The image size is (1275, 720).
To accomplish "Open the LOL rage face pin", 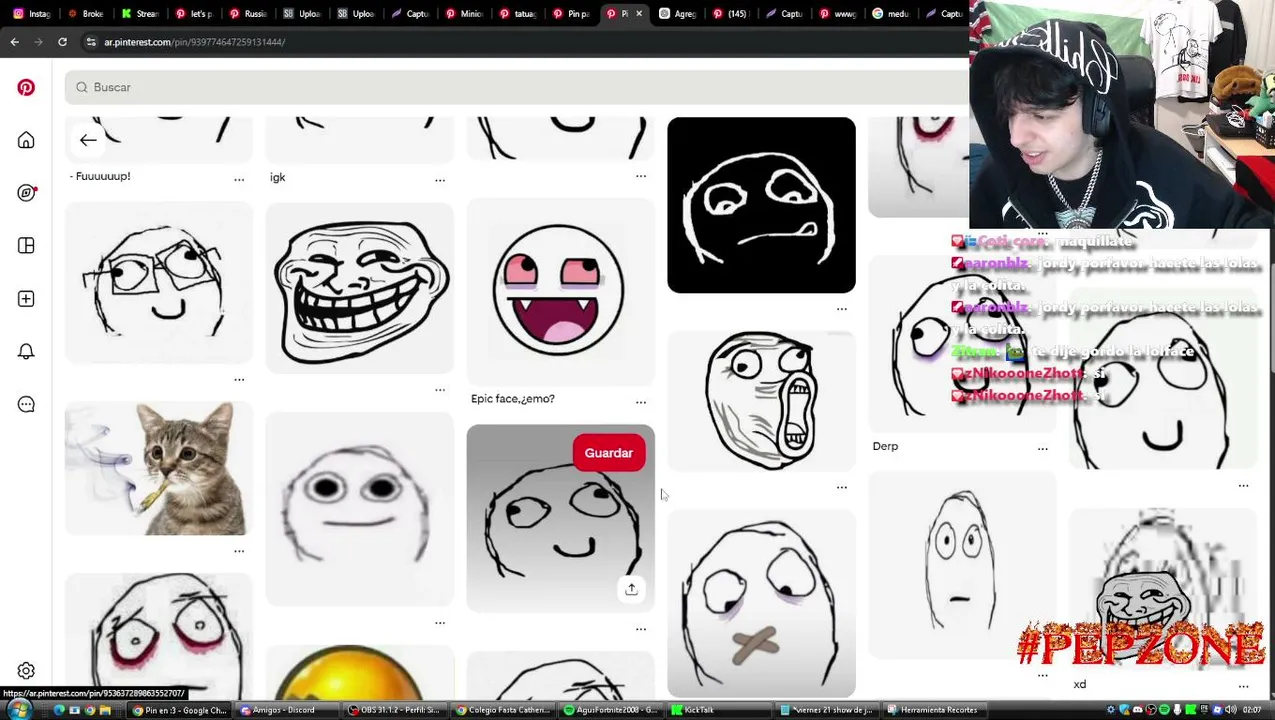I will (x=761, y=401).
